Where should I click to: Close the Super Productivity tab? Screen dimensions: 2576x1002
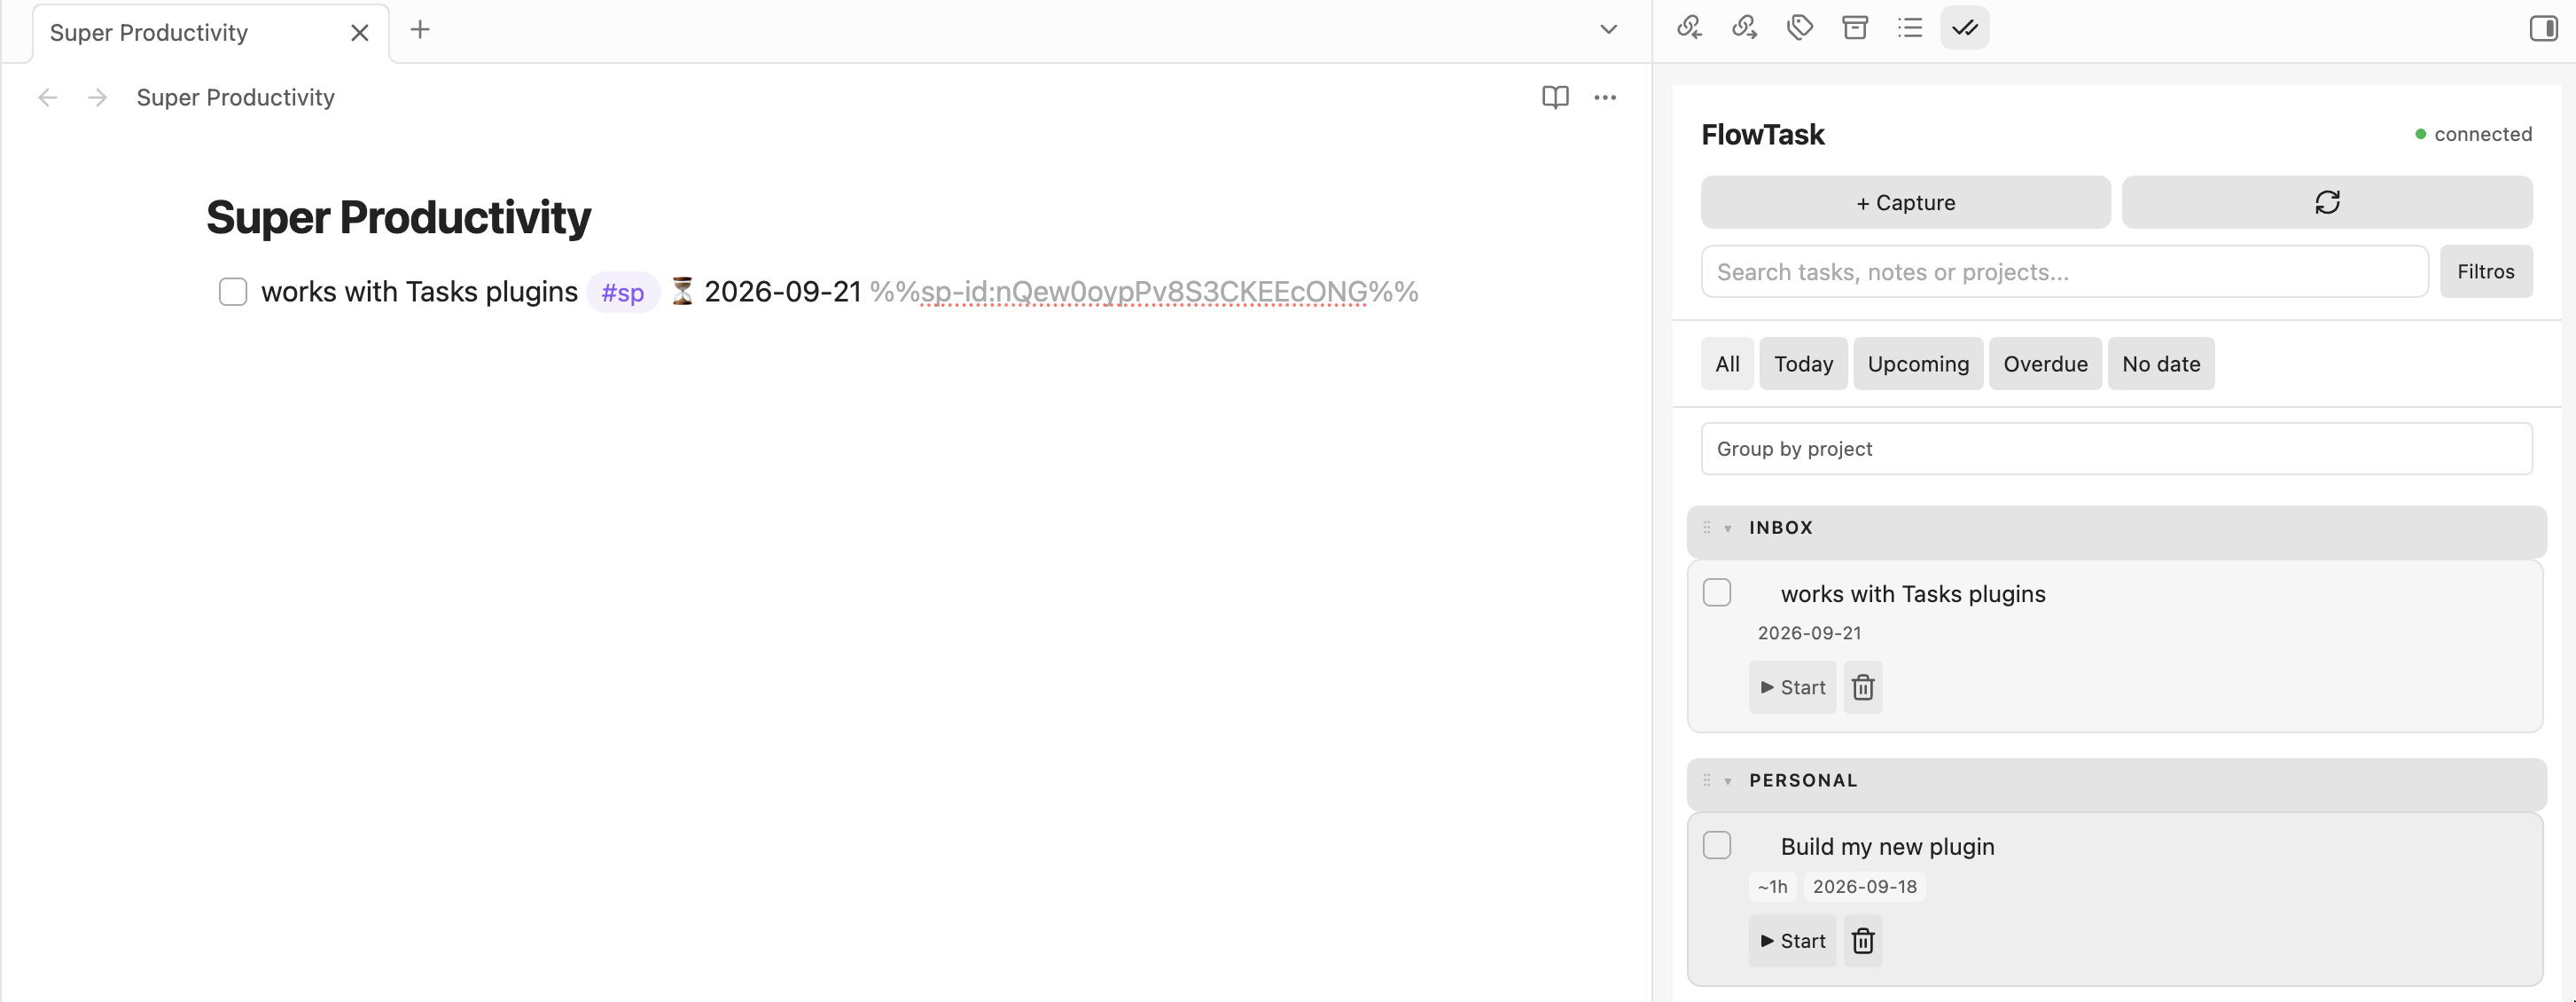click(x=360, y=33)
